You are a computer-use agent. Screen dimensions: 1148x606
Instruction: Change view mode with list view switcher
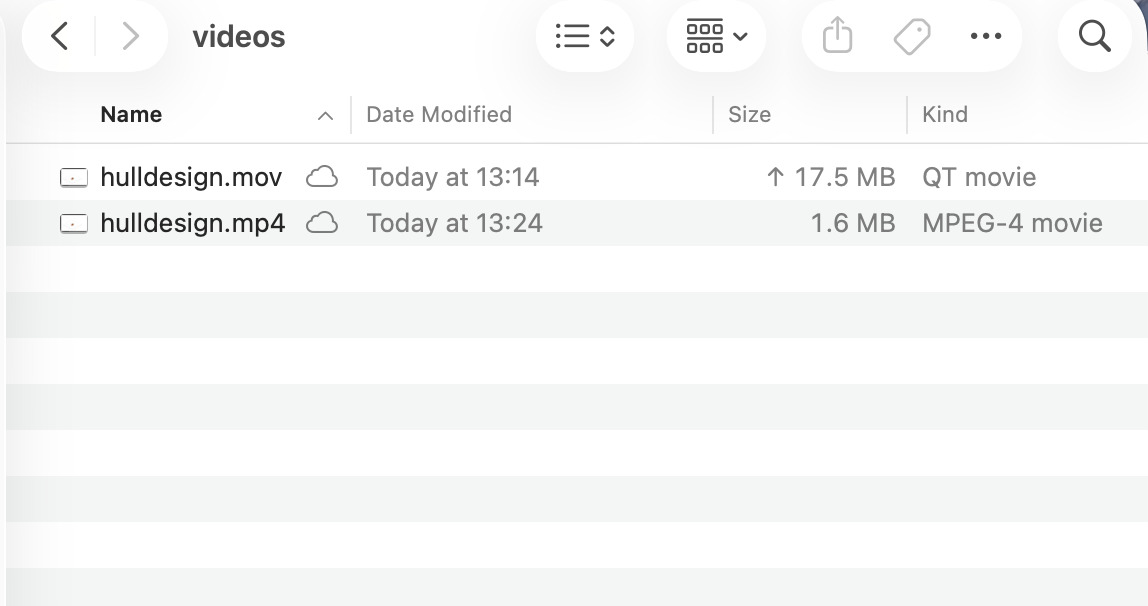(x=585, y=37)
